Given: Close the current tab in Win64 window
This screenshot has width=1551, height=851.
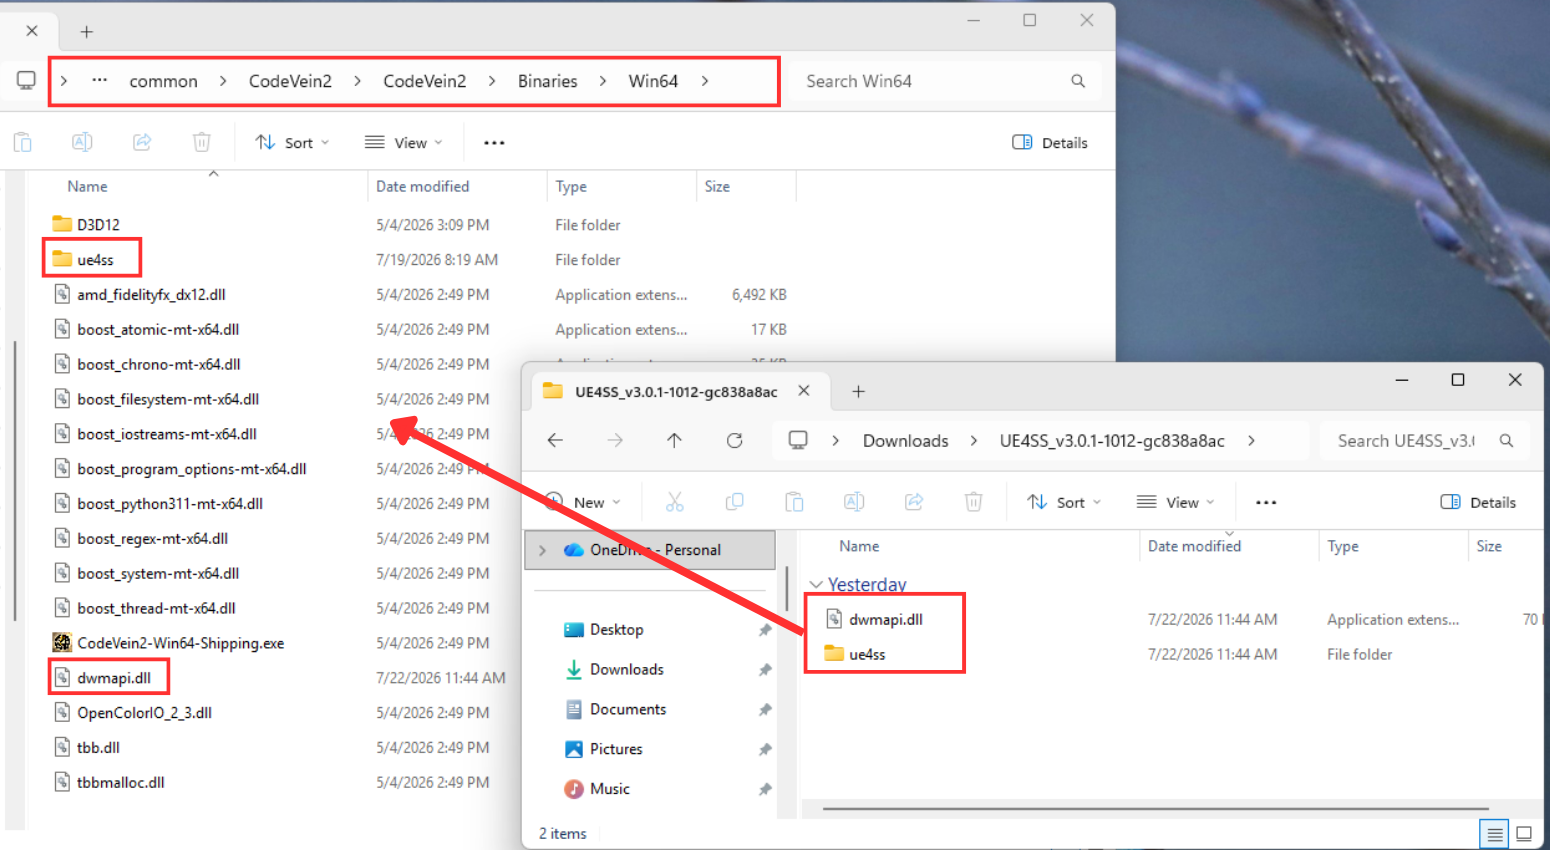Looking at the screenshot, I should 32,31.
